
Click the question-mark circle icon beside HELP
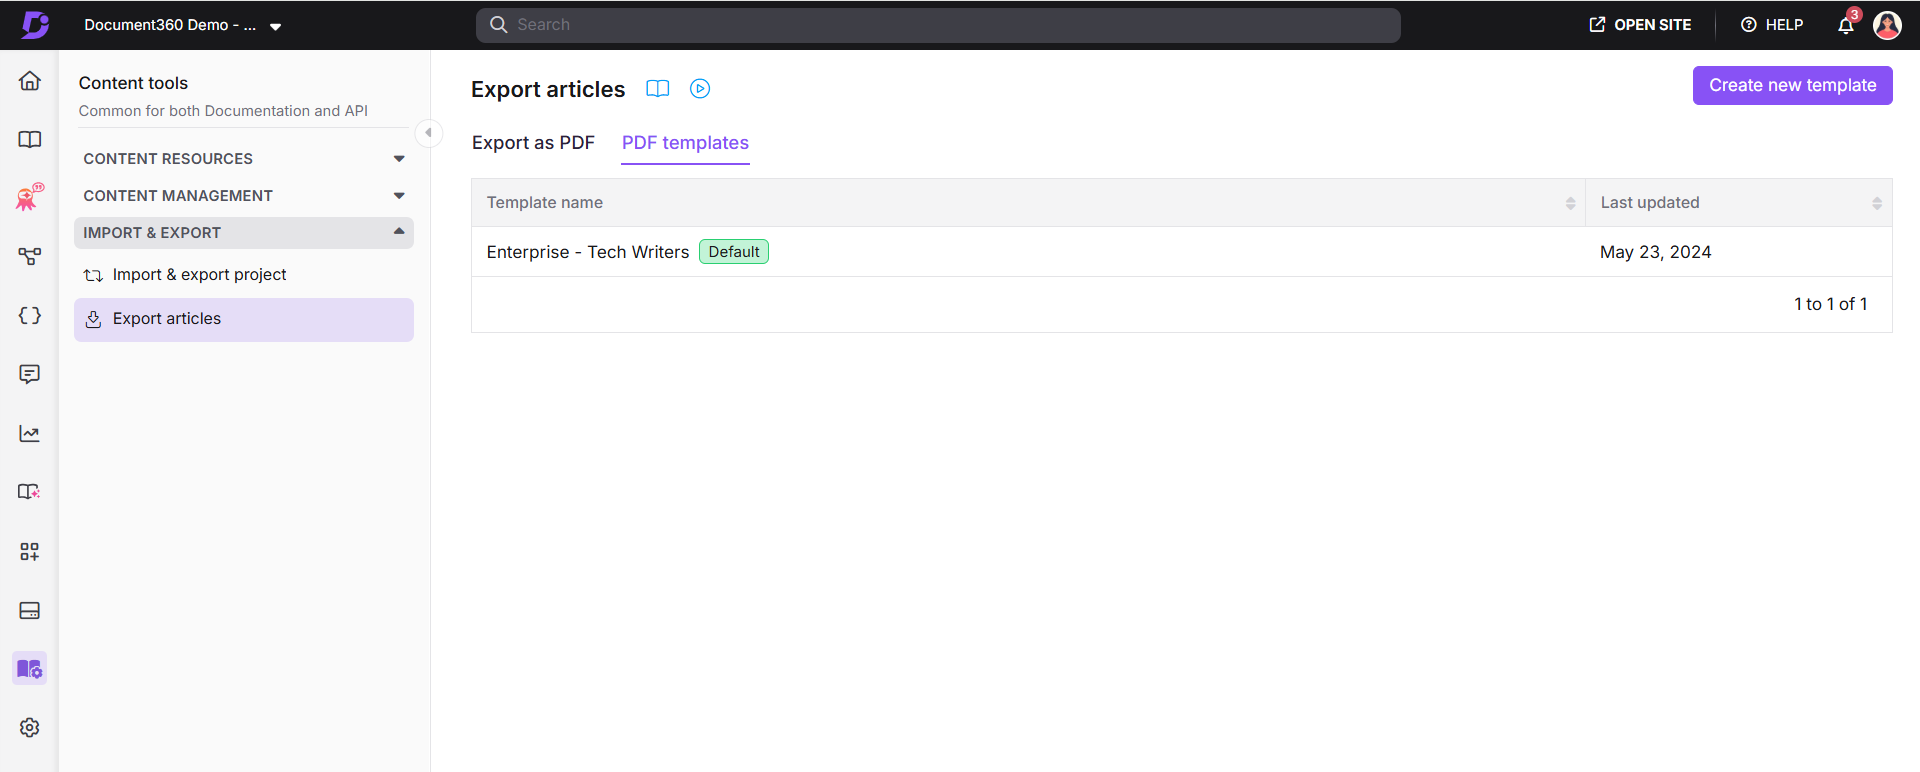[x=1749, y=25]
